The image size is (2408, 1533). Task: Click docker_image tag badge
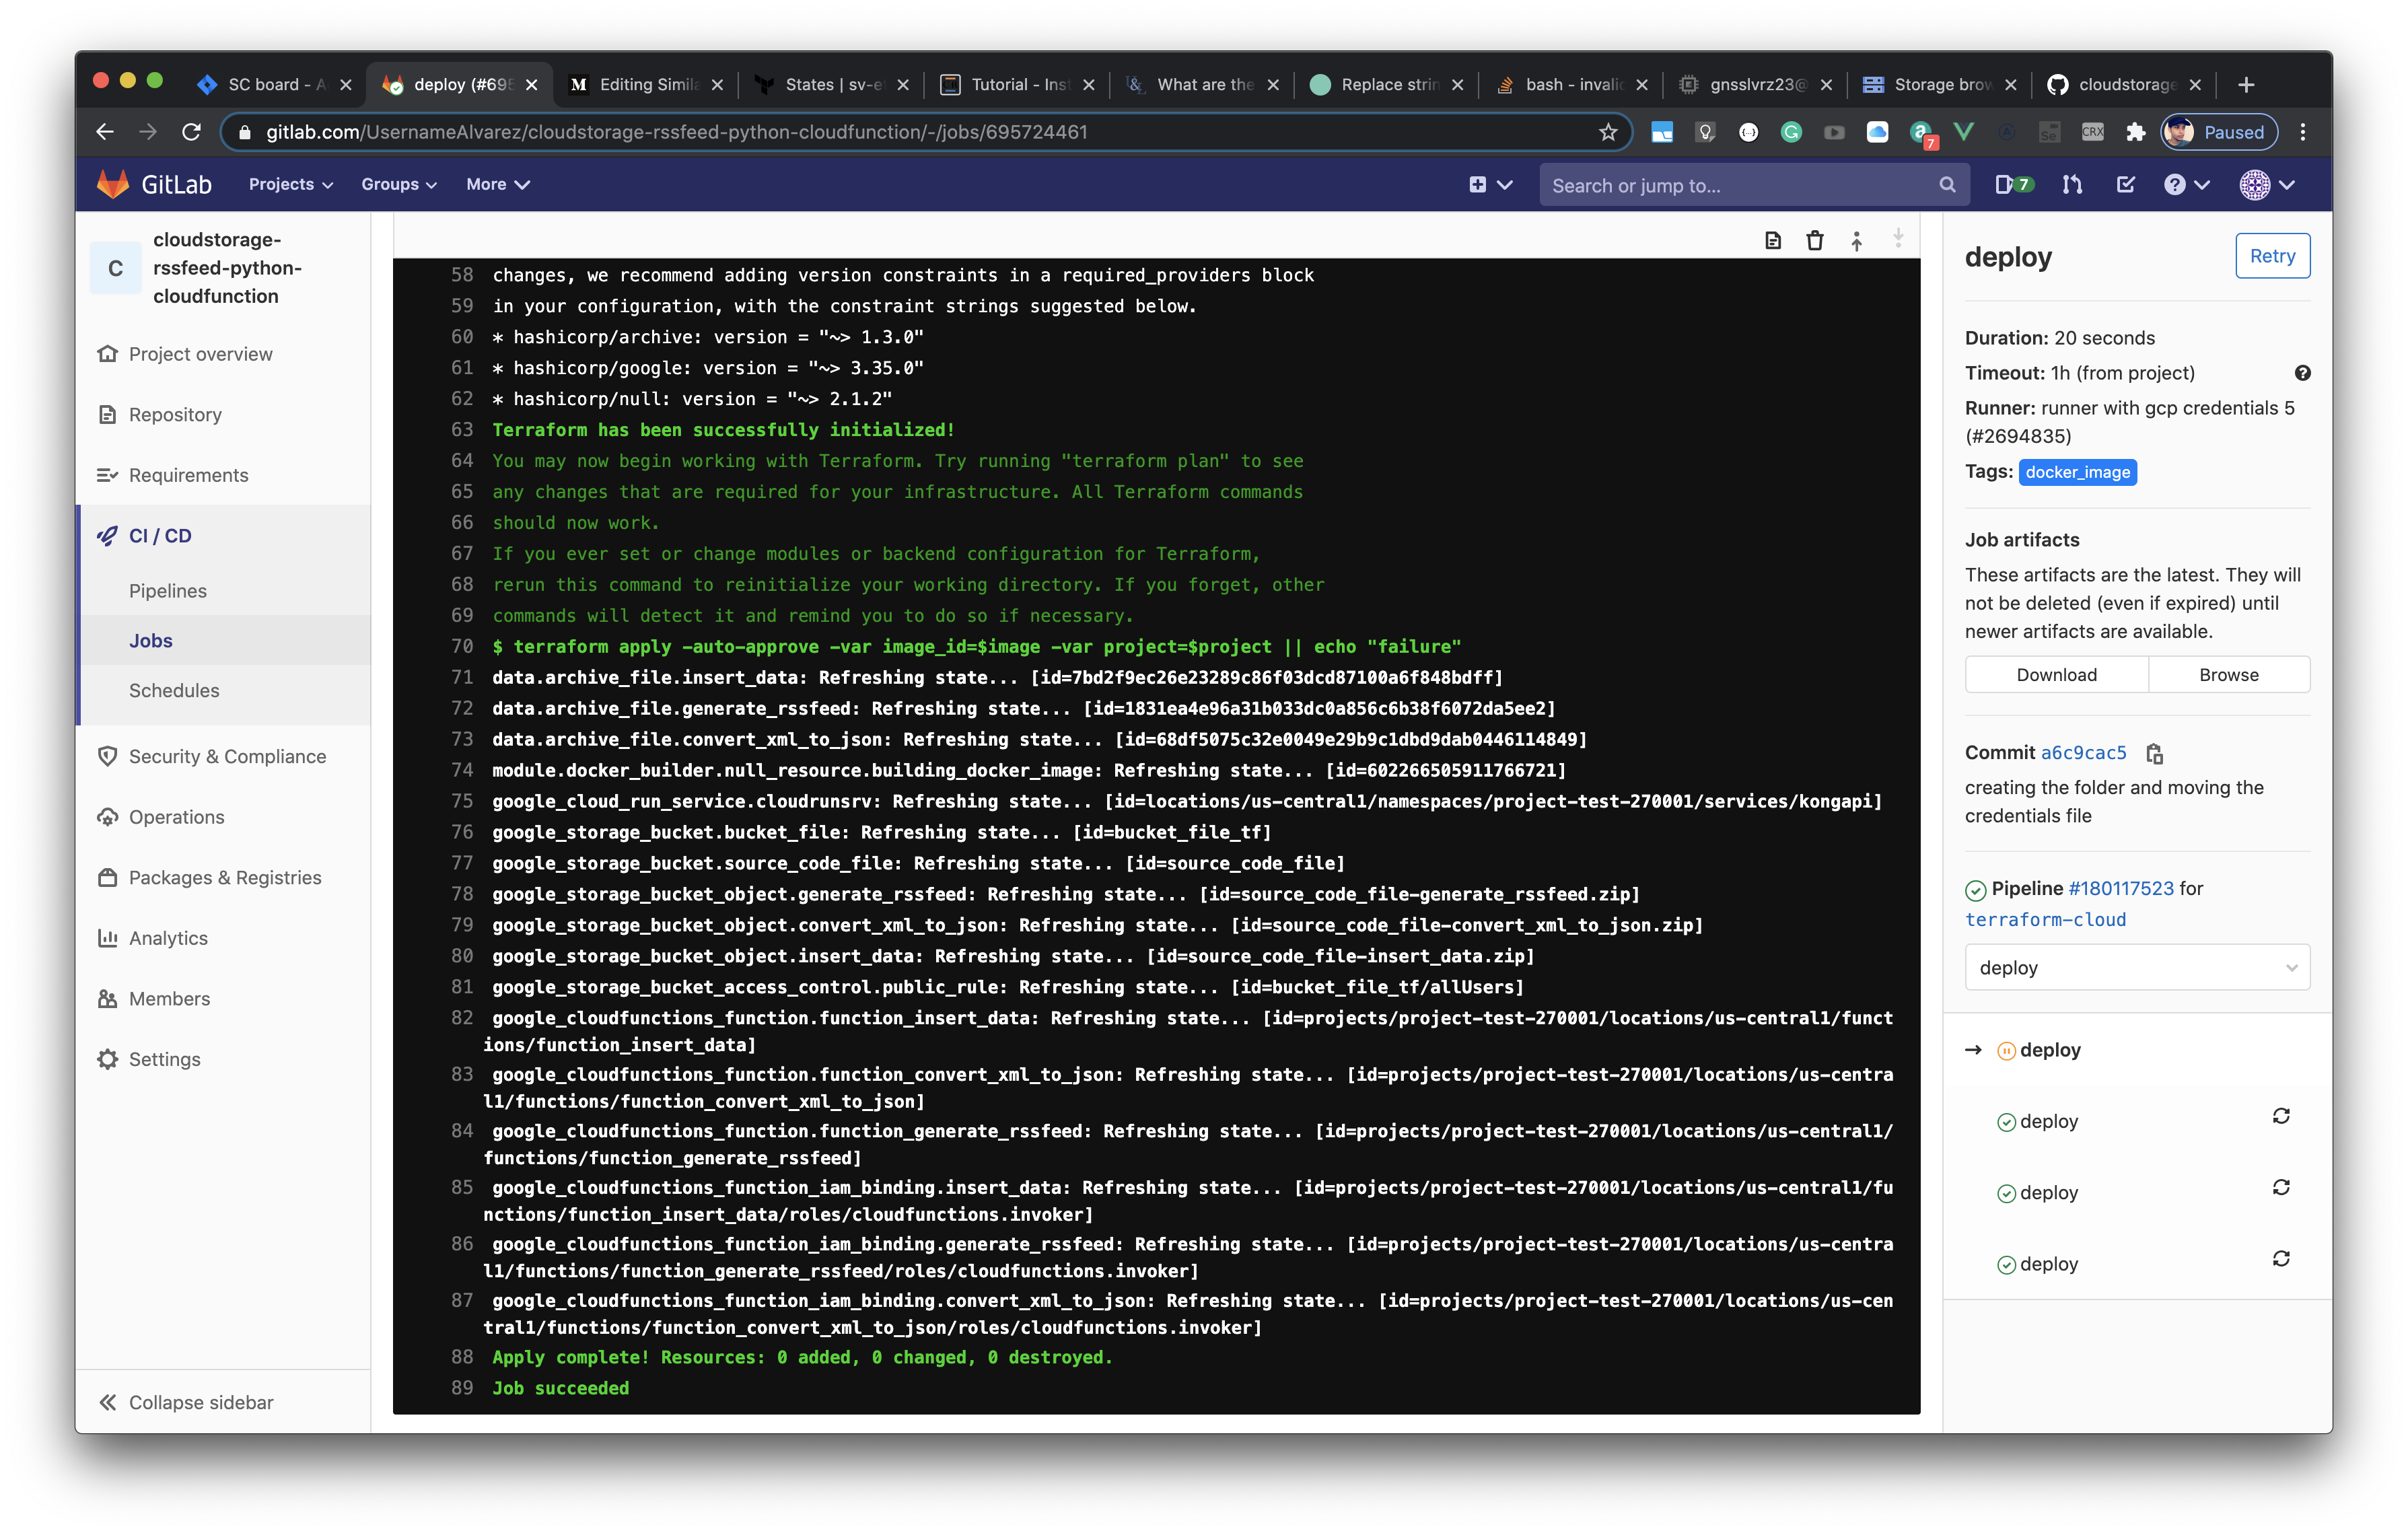point(2077,472)
